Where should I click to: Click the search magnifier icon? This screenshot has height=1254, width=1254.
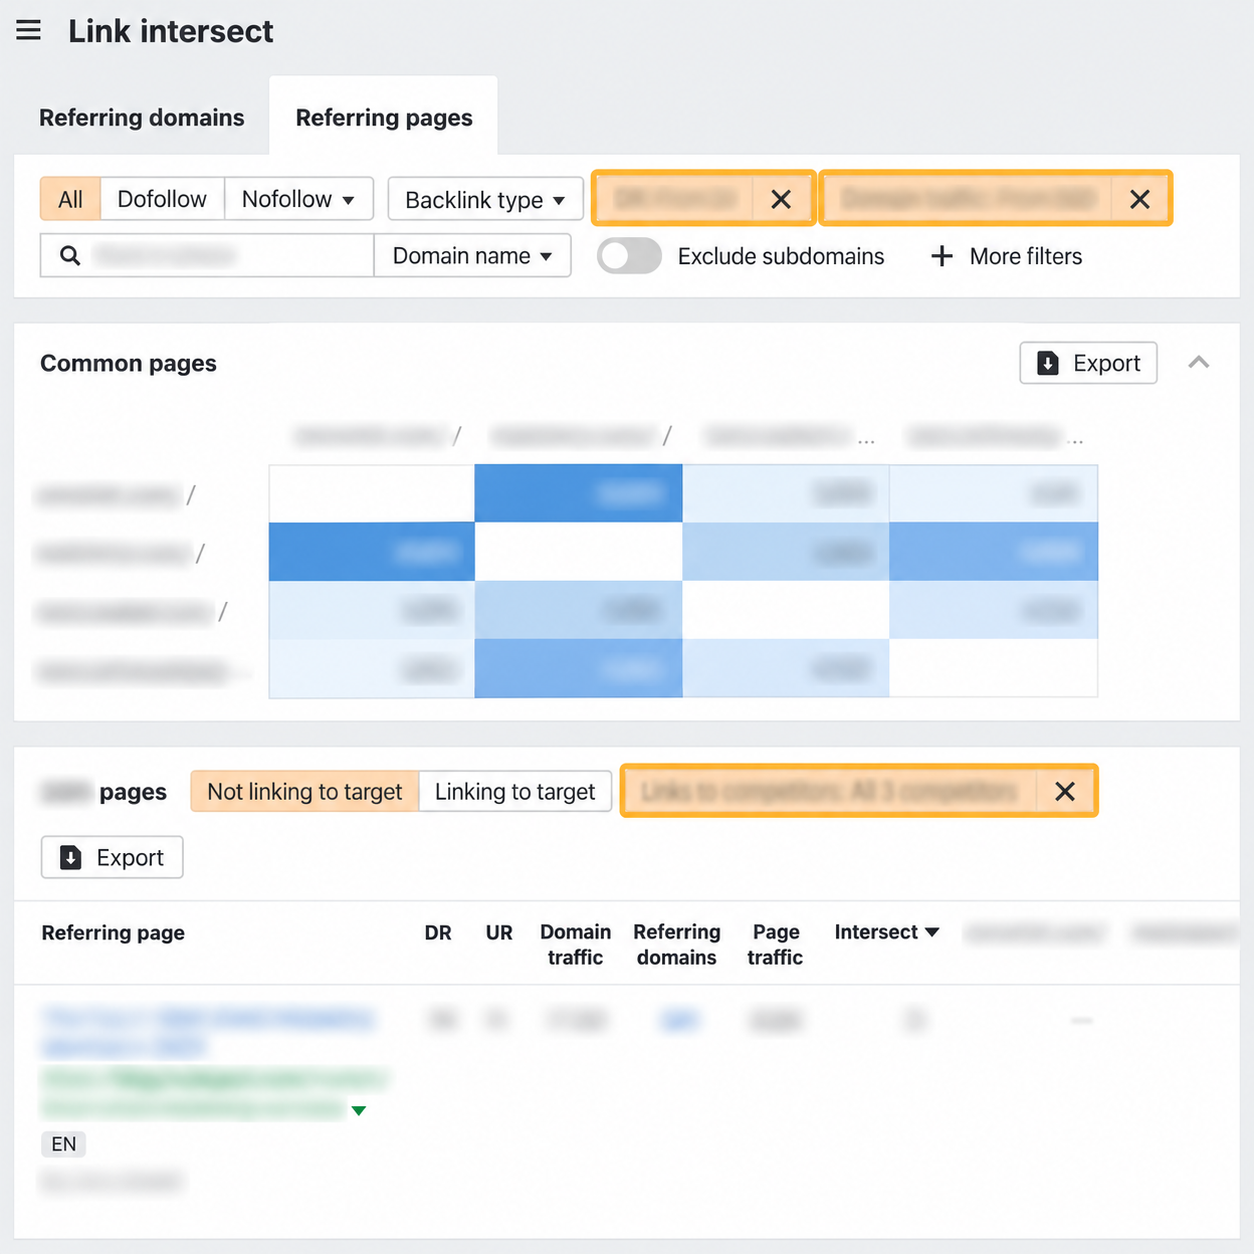point(70,256)
